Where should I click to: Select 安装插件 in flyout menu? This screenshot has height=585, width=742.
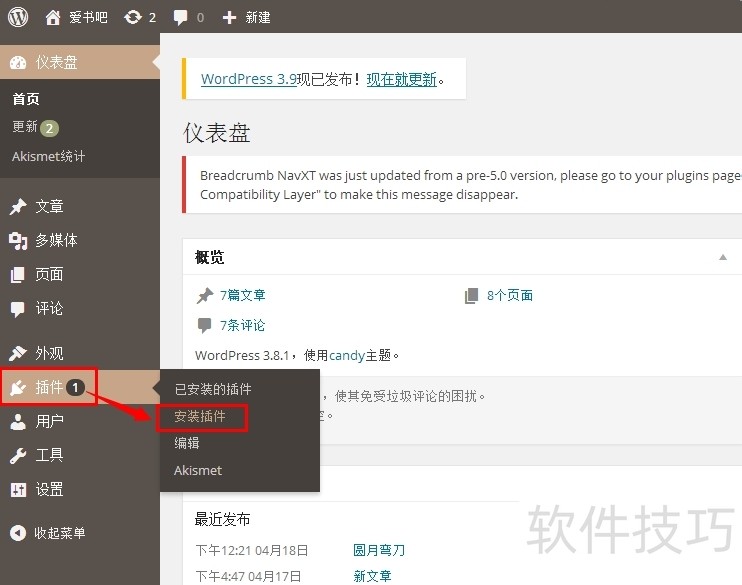click(200, 417)
